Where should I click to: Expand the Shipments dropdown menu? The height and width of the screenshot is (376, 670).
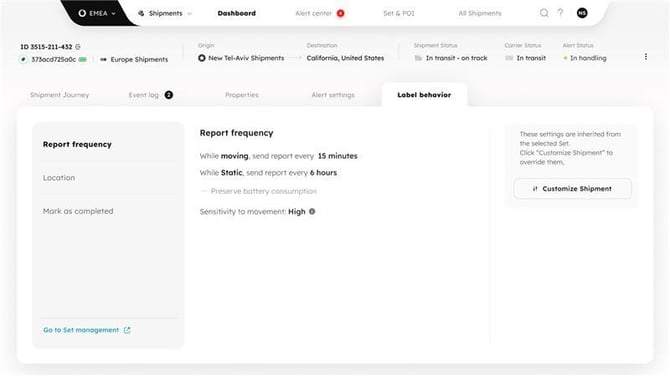[165, 13]
